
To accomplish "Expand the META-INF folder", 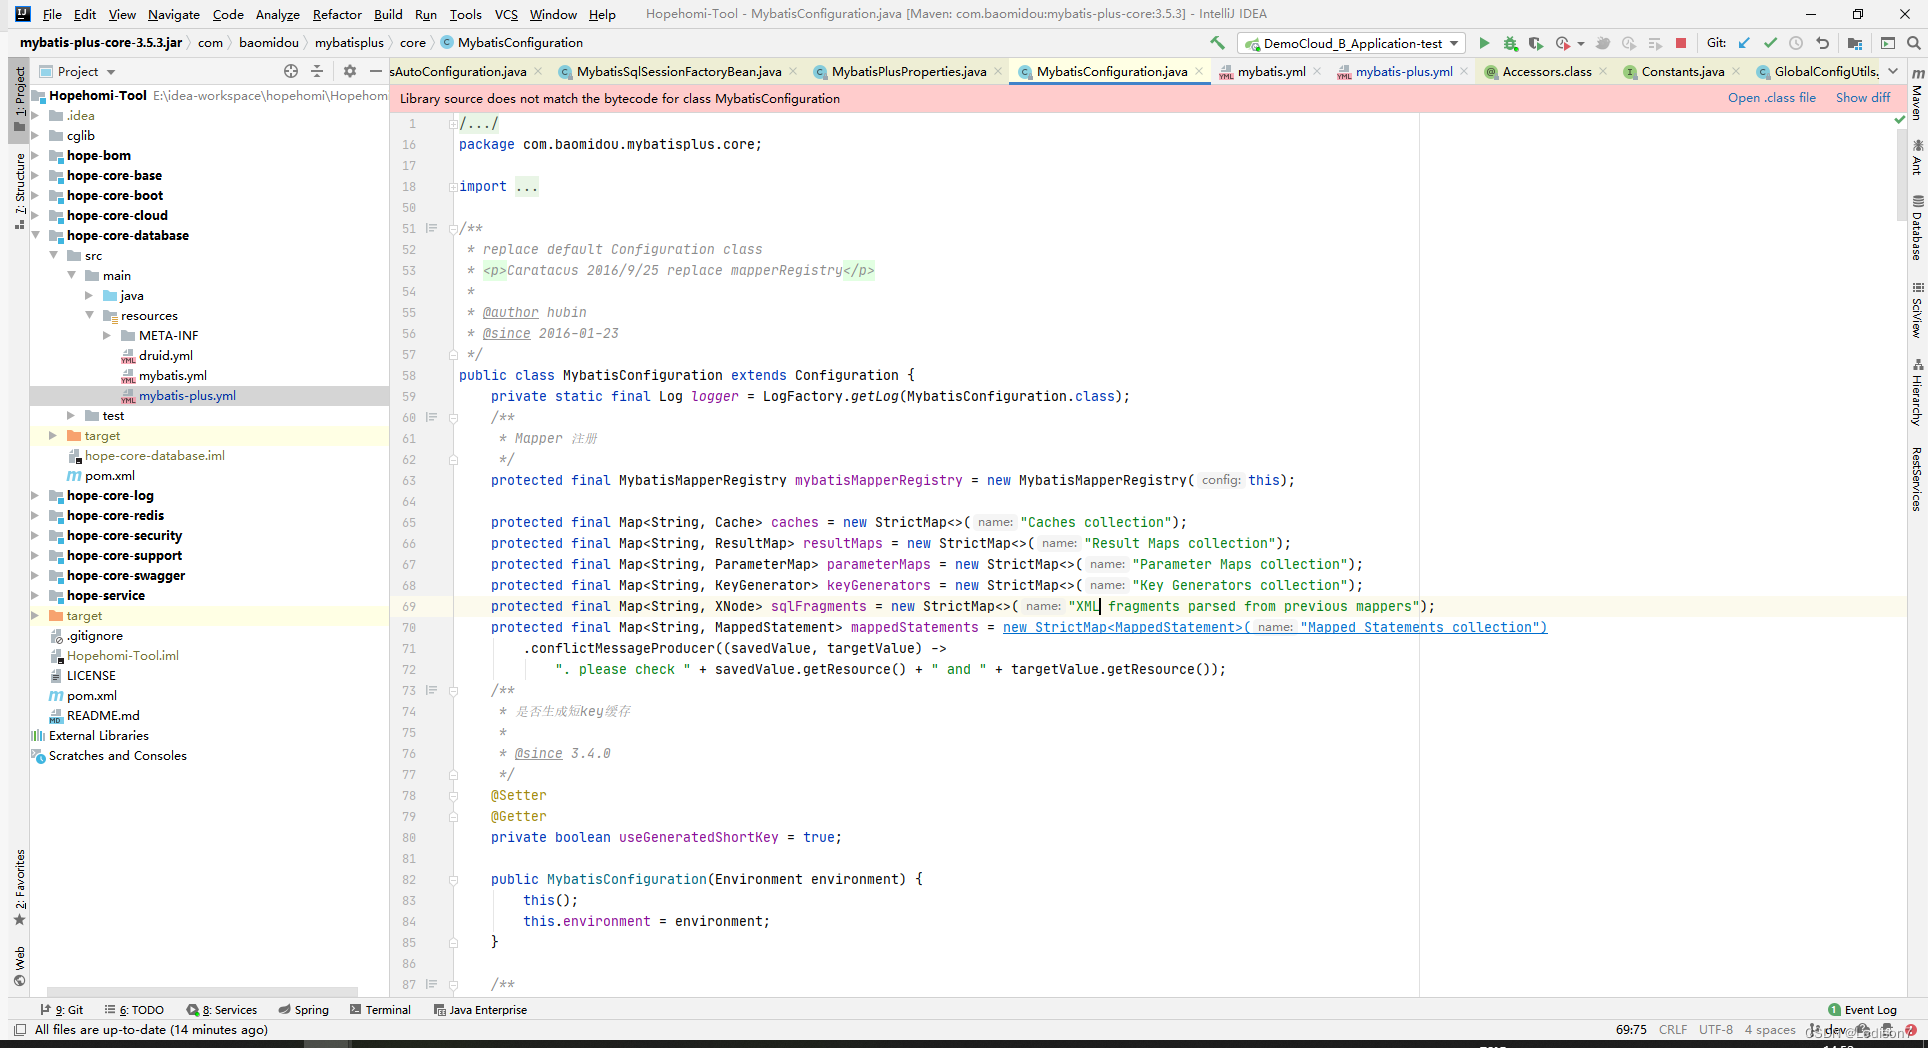I will (108, 335).
